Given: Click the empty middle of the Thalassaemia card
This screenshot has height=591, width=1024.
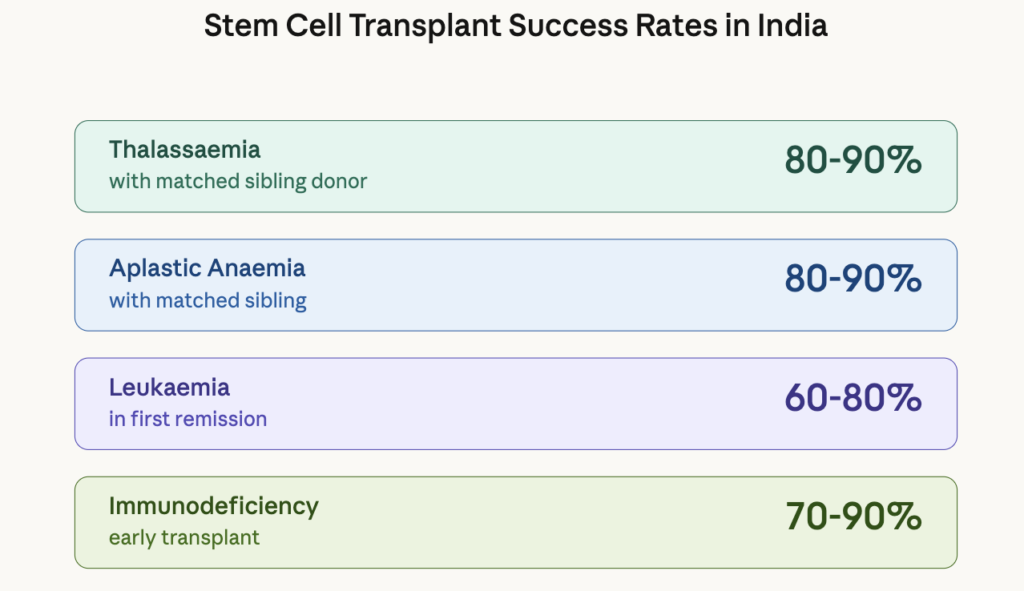Looking at the screenshot, I should click(570, 166).
